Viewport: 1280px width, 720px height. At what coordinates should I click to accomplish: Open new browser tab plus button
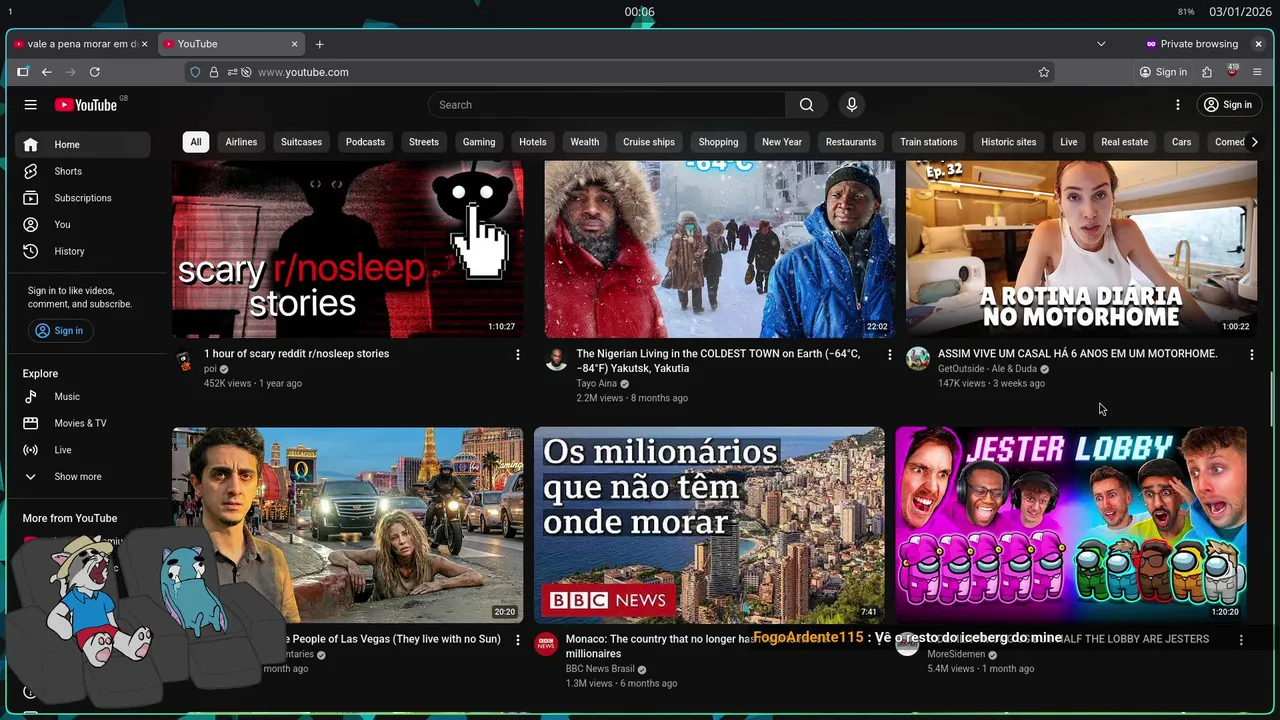(320, 44)
